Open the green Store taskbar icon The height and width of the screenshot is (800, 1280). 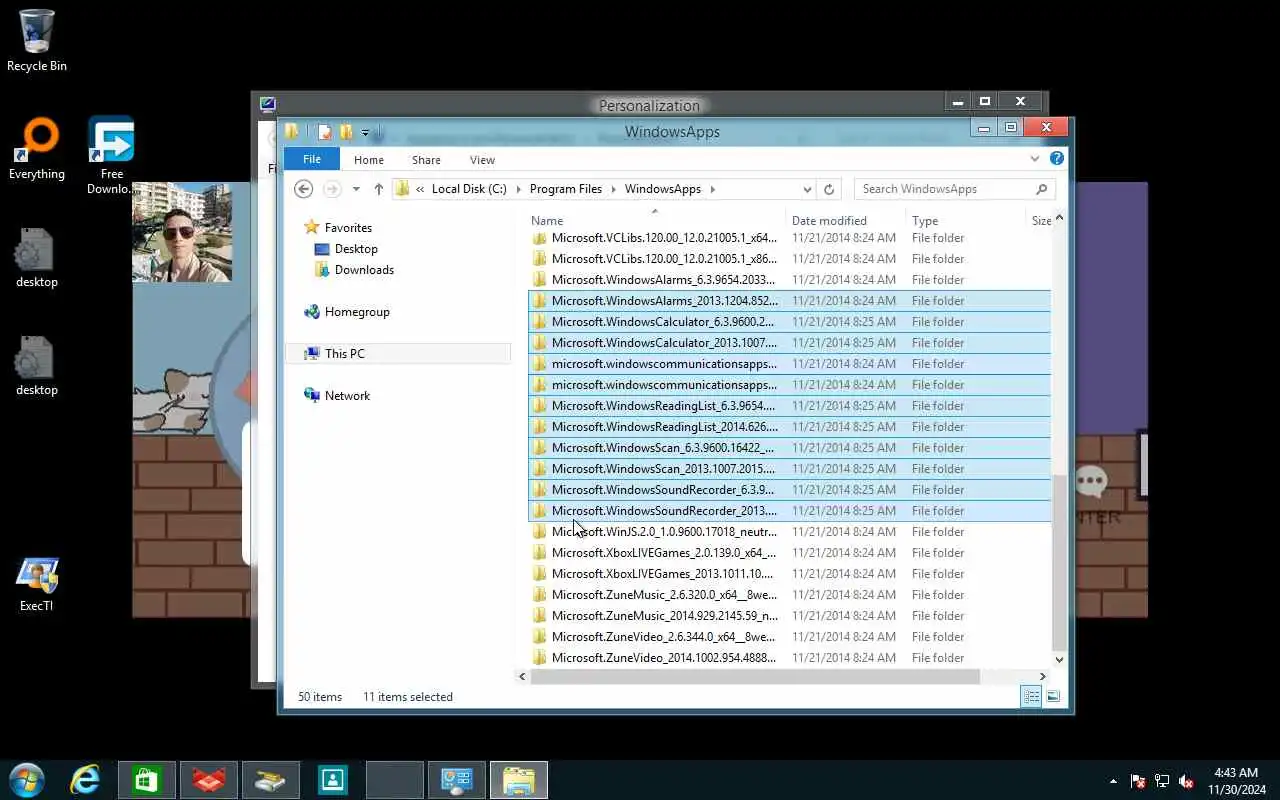tap(147, 780)
